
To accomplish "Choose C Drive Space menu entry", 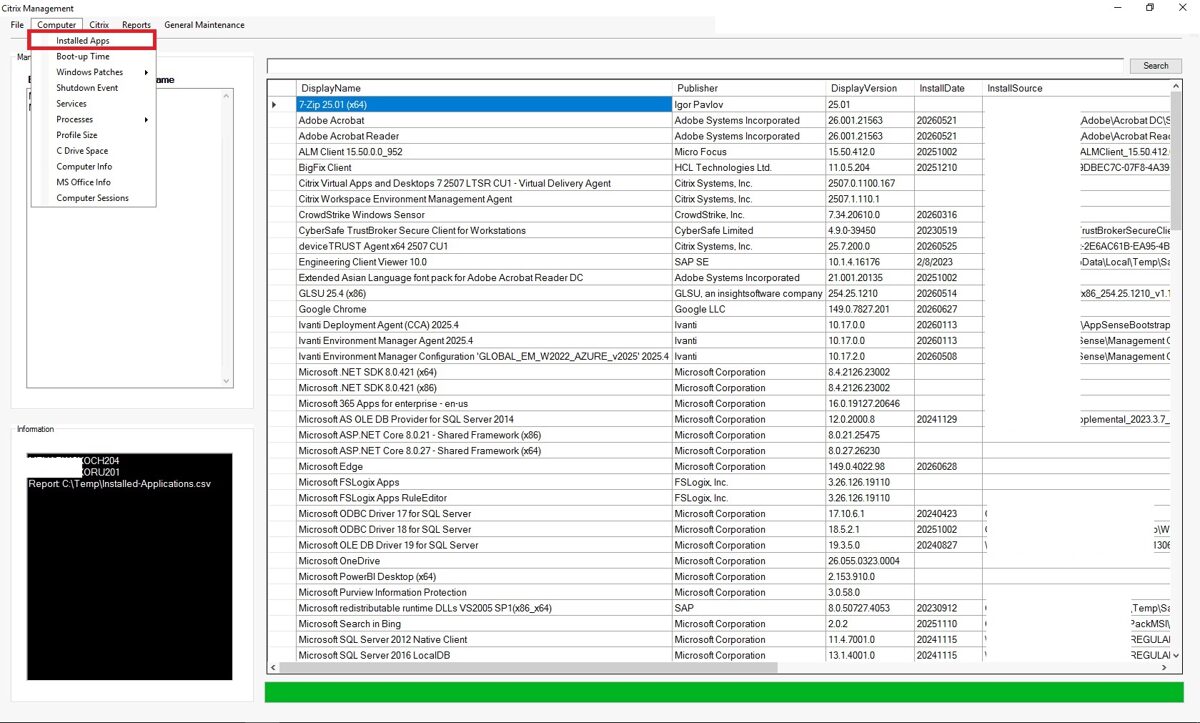I will (x=82, y=151).
